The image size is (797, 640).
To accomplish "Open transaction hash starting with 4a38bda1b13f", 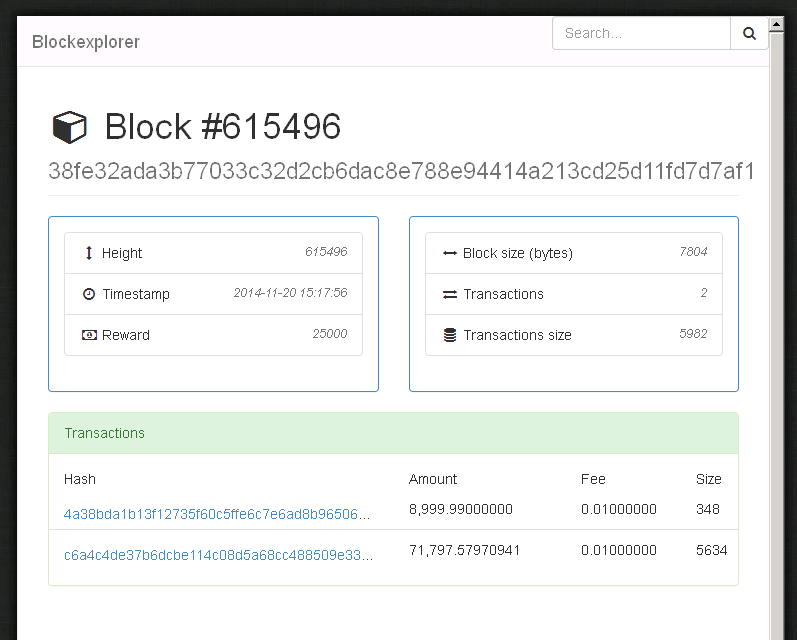I will [217, 514].
